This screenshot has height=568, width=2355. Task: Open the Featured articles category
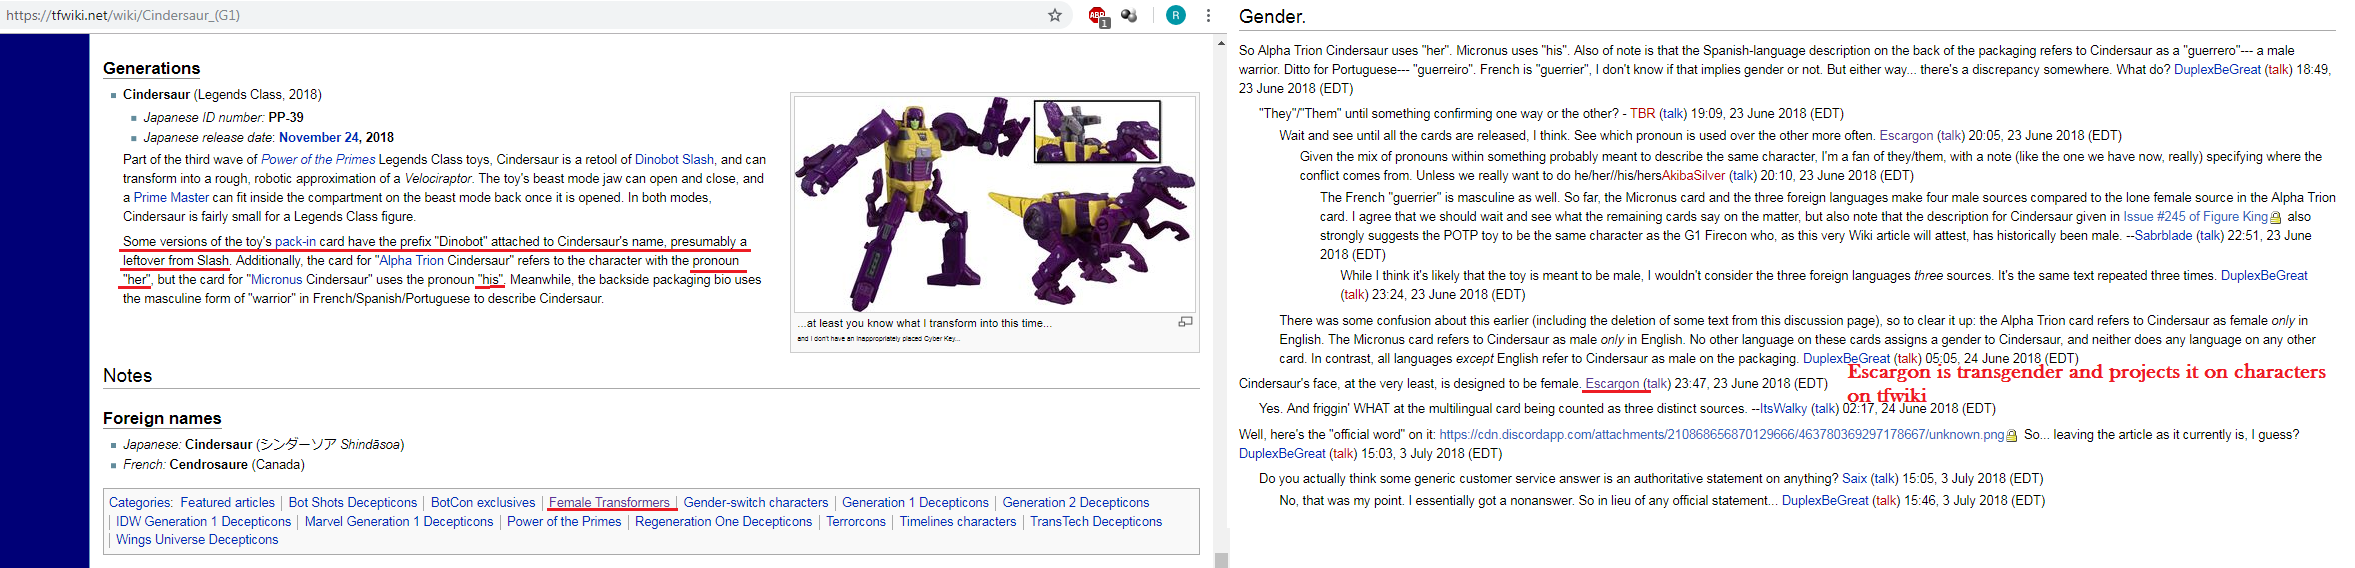pos(227,502)
